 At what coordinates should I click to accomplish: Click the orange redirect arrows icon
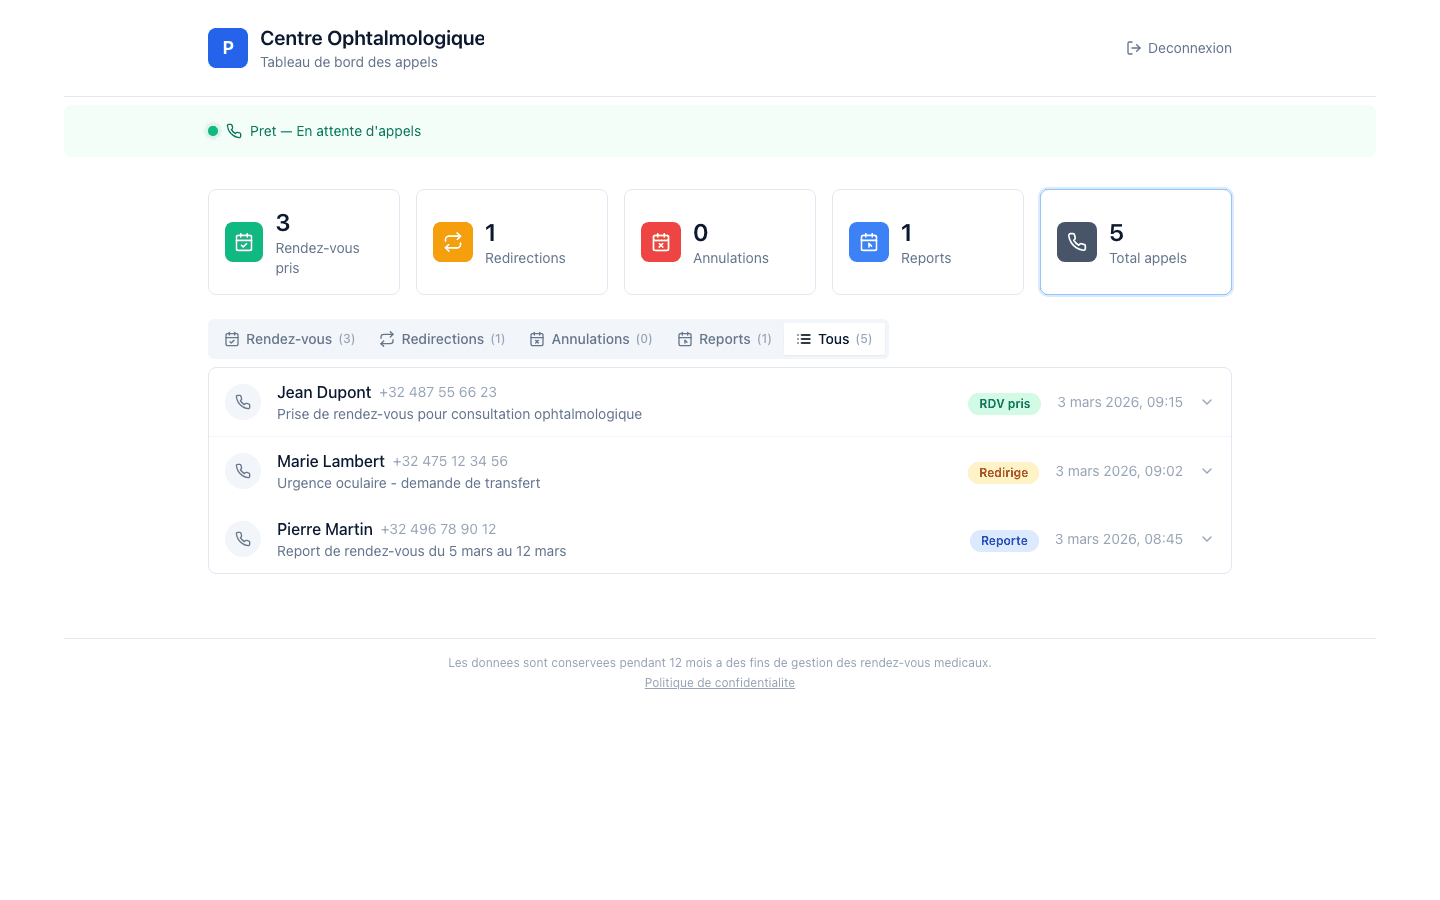tap(452, 241)
